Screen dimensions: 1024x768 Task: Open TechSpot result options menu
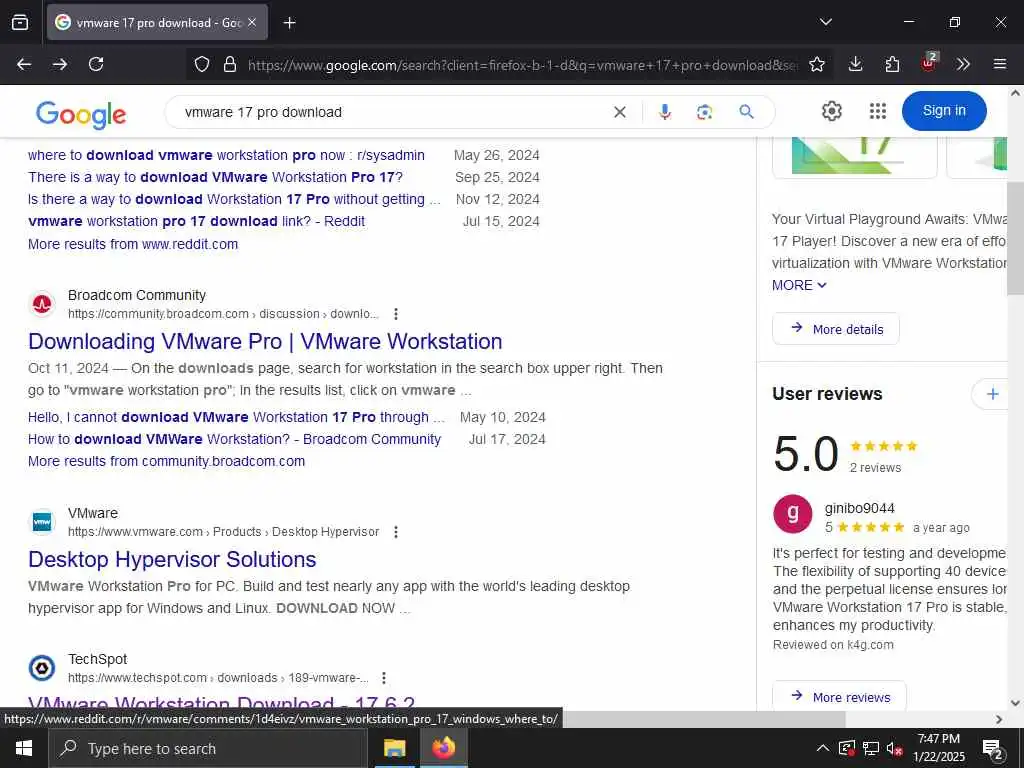pyautogui.click(x=384, y=678)
